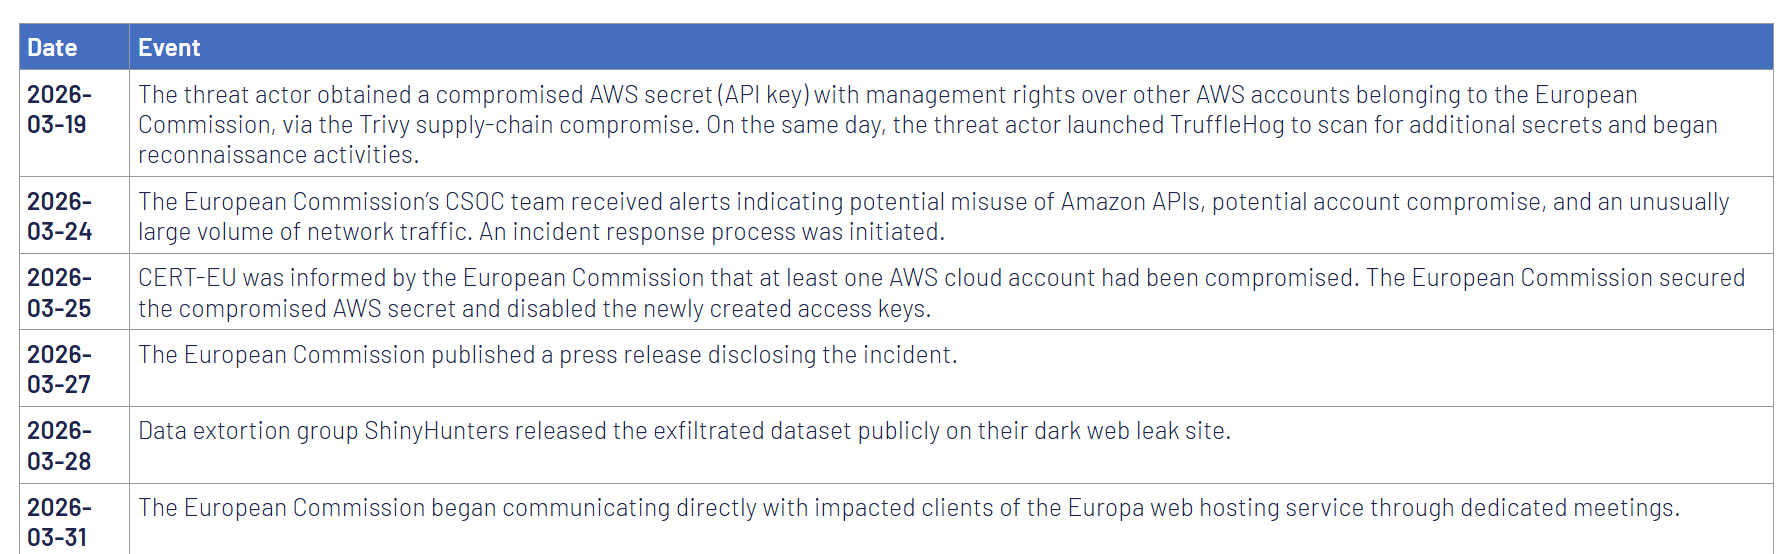
Task: Click the 2026-03-31 date cell
Action: [59, 522]
